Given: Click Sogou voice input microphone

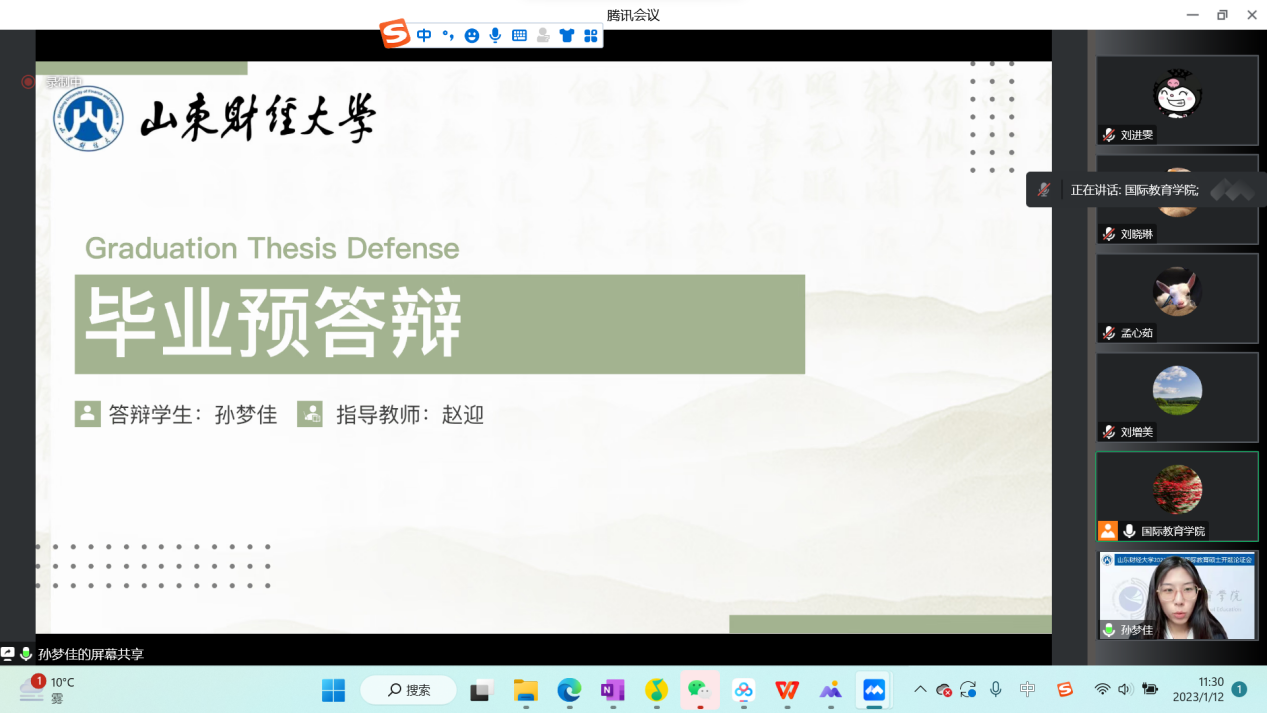Looking at the screenshot, I should [495, 36].
